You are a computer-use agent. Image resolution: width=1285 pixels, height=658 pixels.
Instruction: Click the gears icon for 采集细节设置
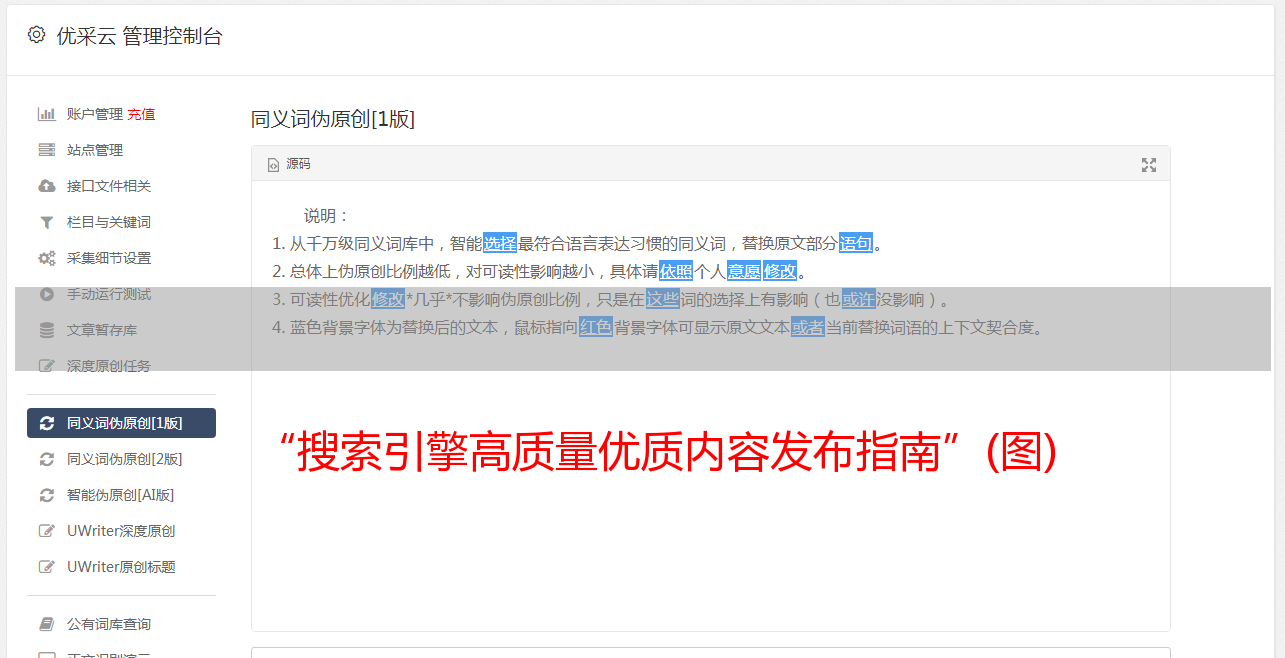tap(46, 258)
